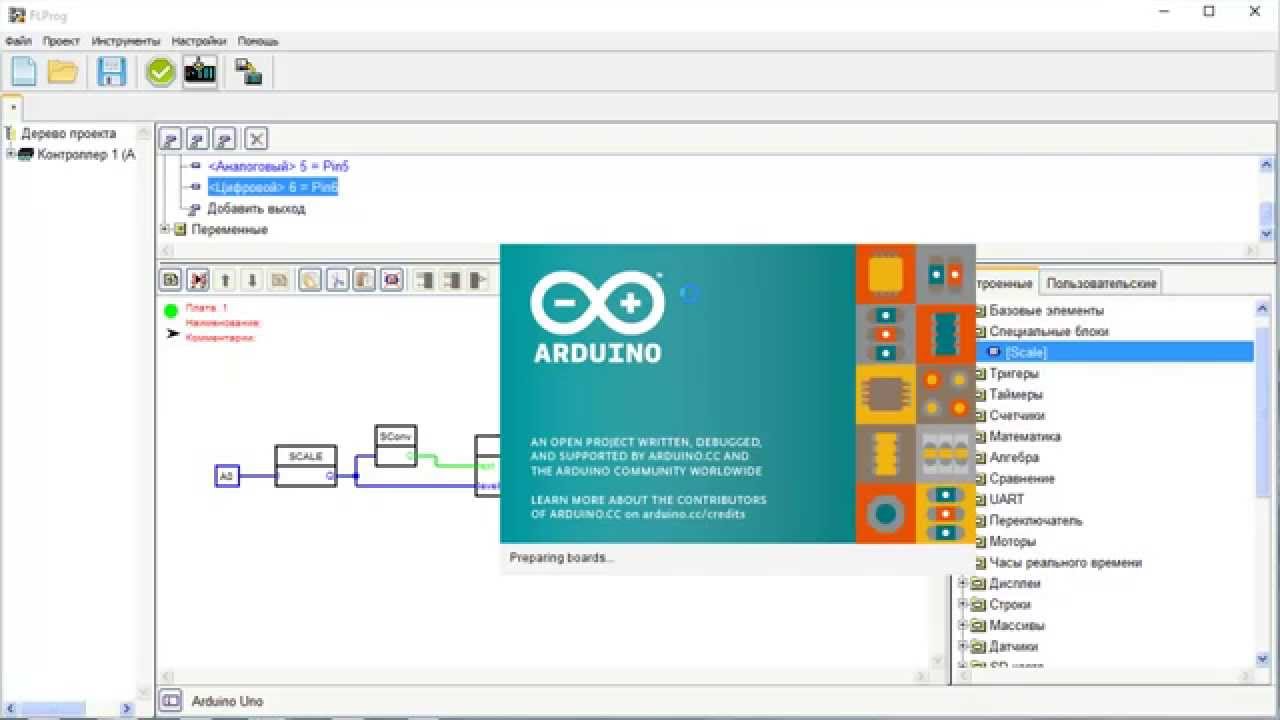Click the SConv block on the diagram
This screenshot has height=720, width=1280.
[396, 446]
